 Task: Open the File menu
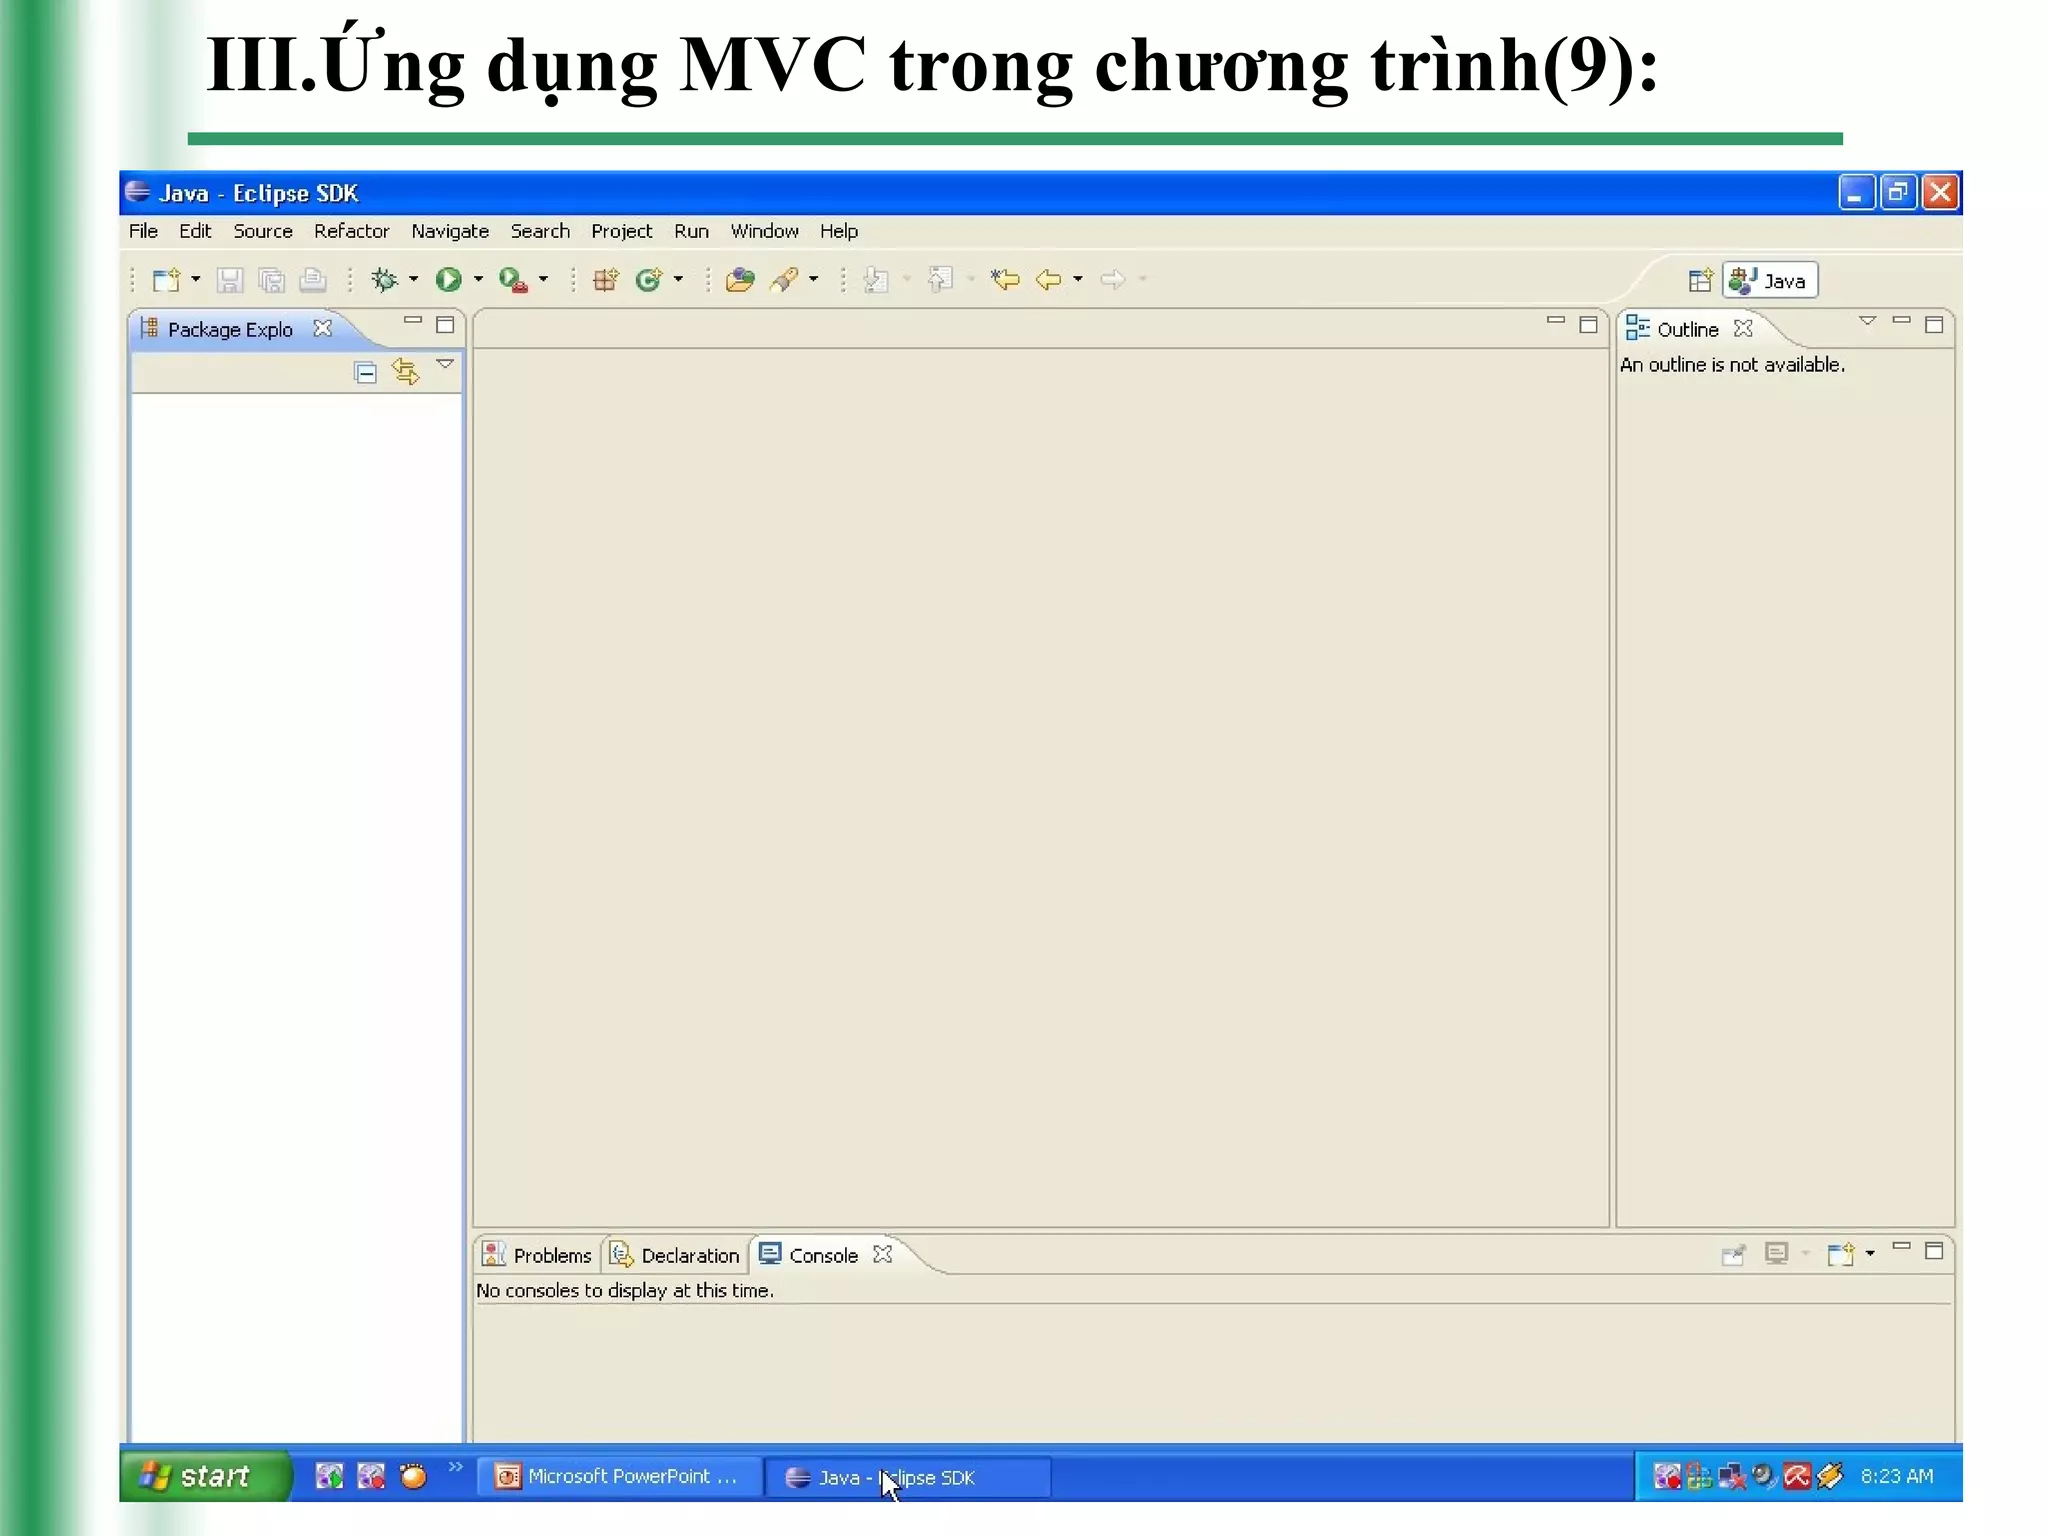click(143, 231)
